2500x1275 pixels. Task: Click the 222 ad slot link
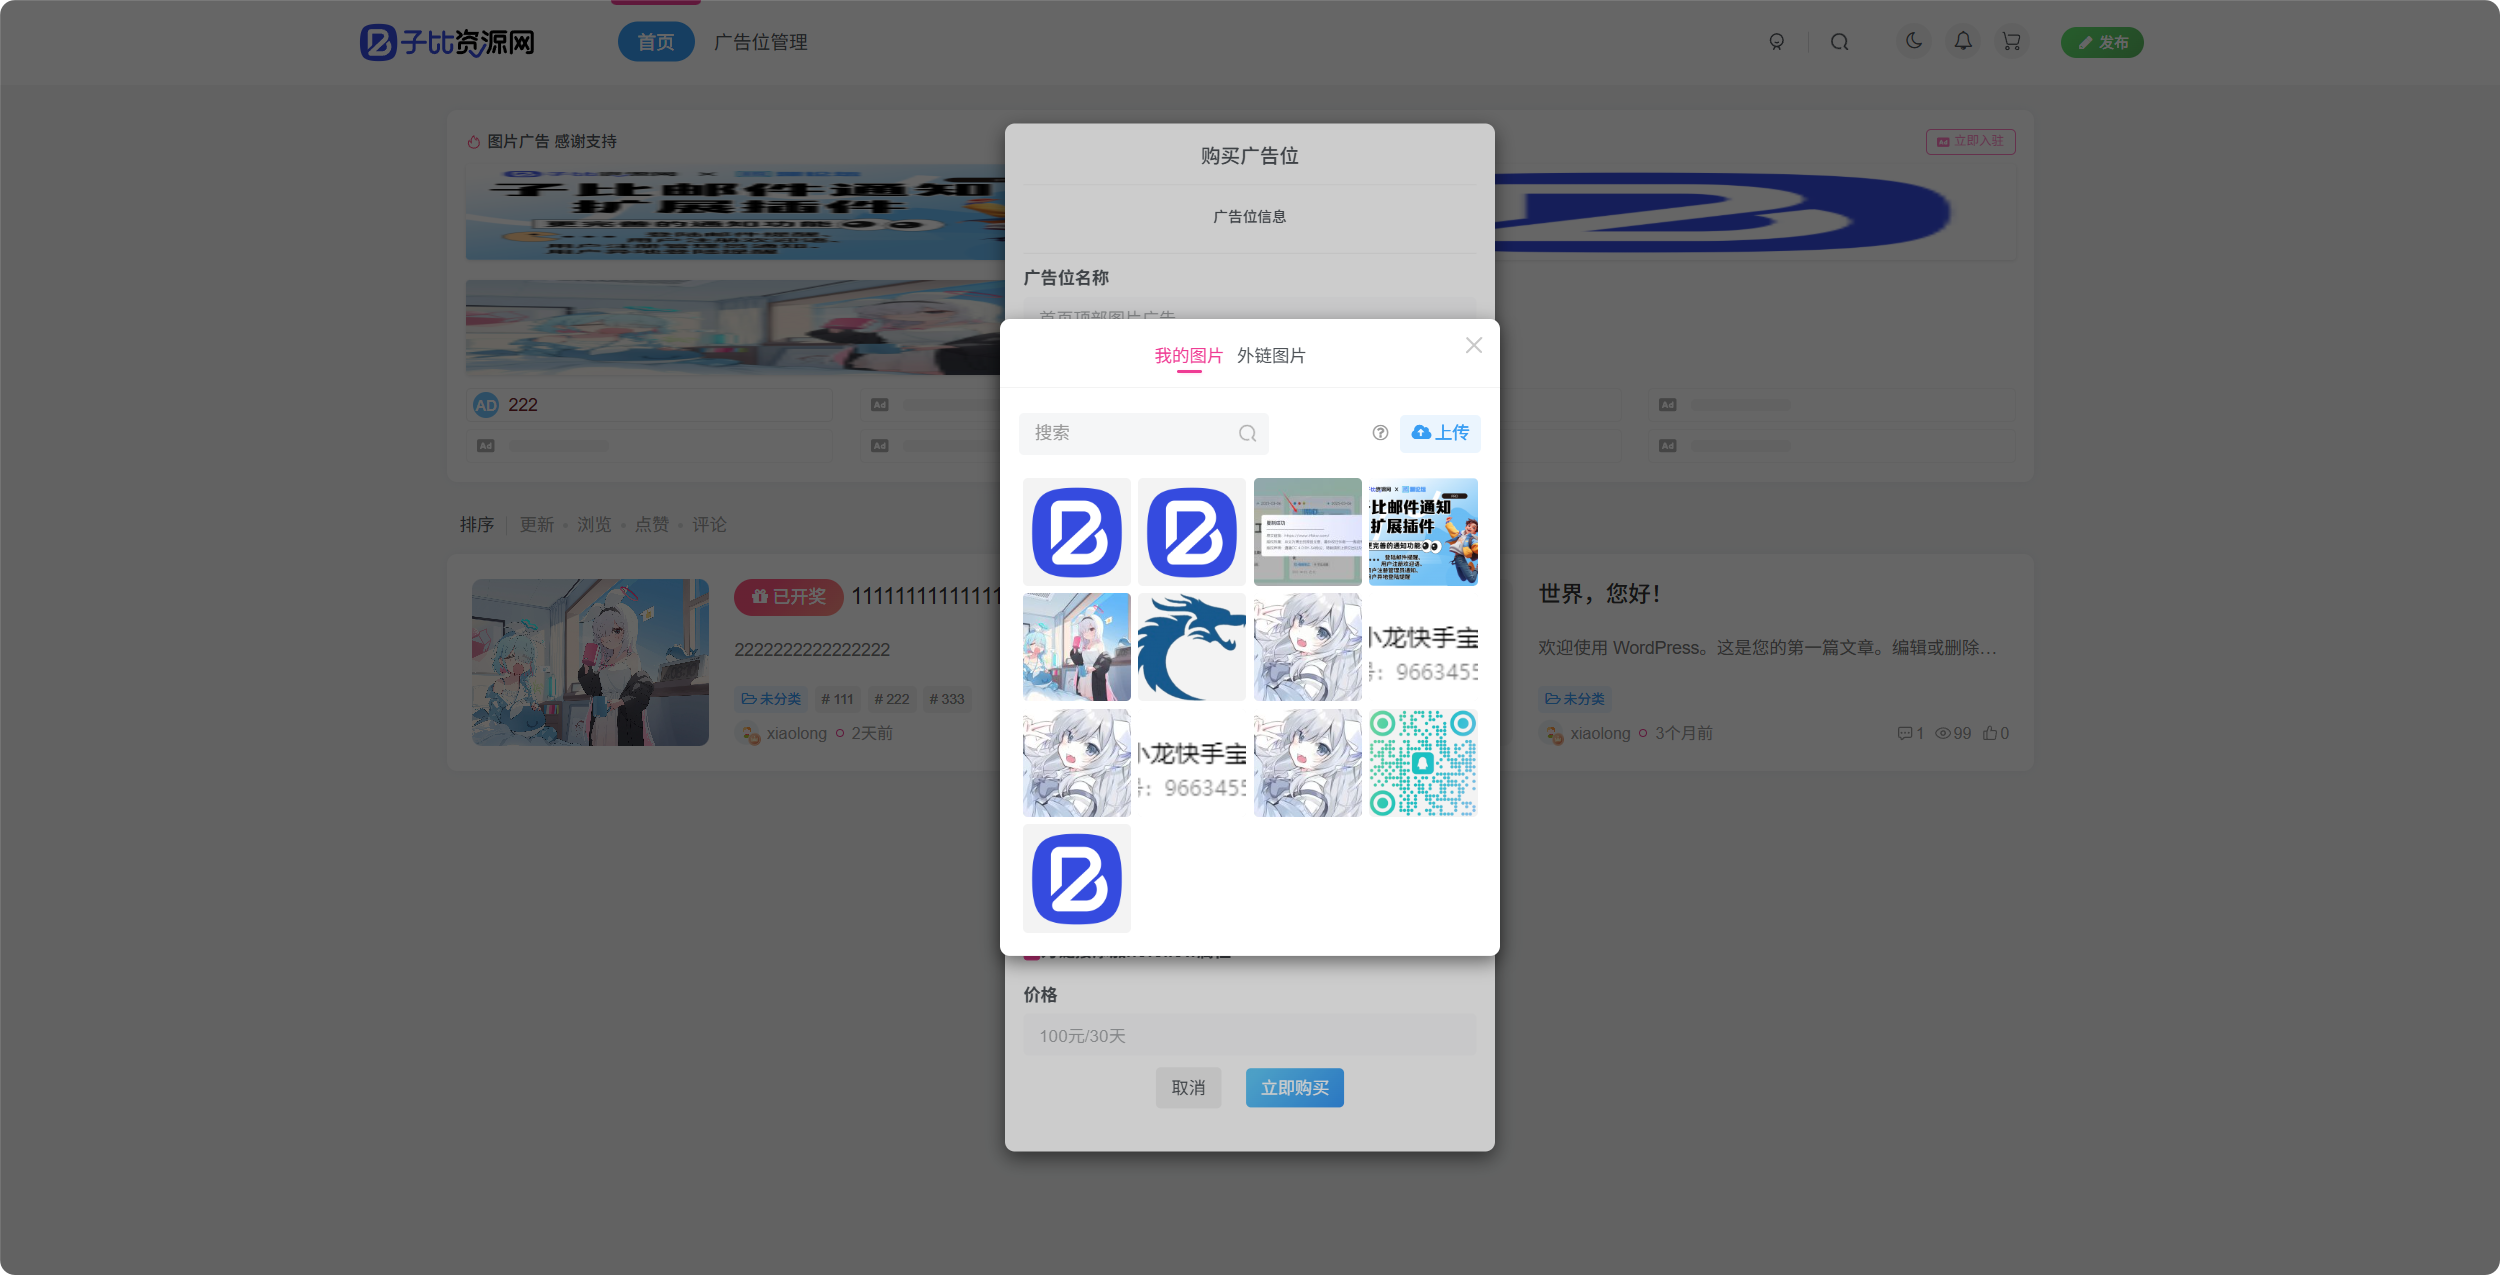(x=523, y=405)
